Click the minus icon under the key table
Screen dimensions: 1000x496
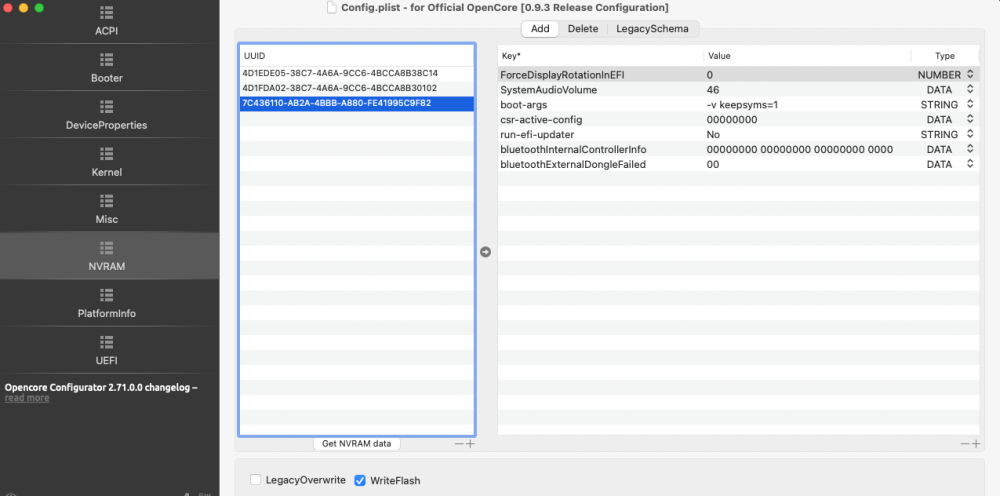coord(965,444)
